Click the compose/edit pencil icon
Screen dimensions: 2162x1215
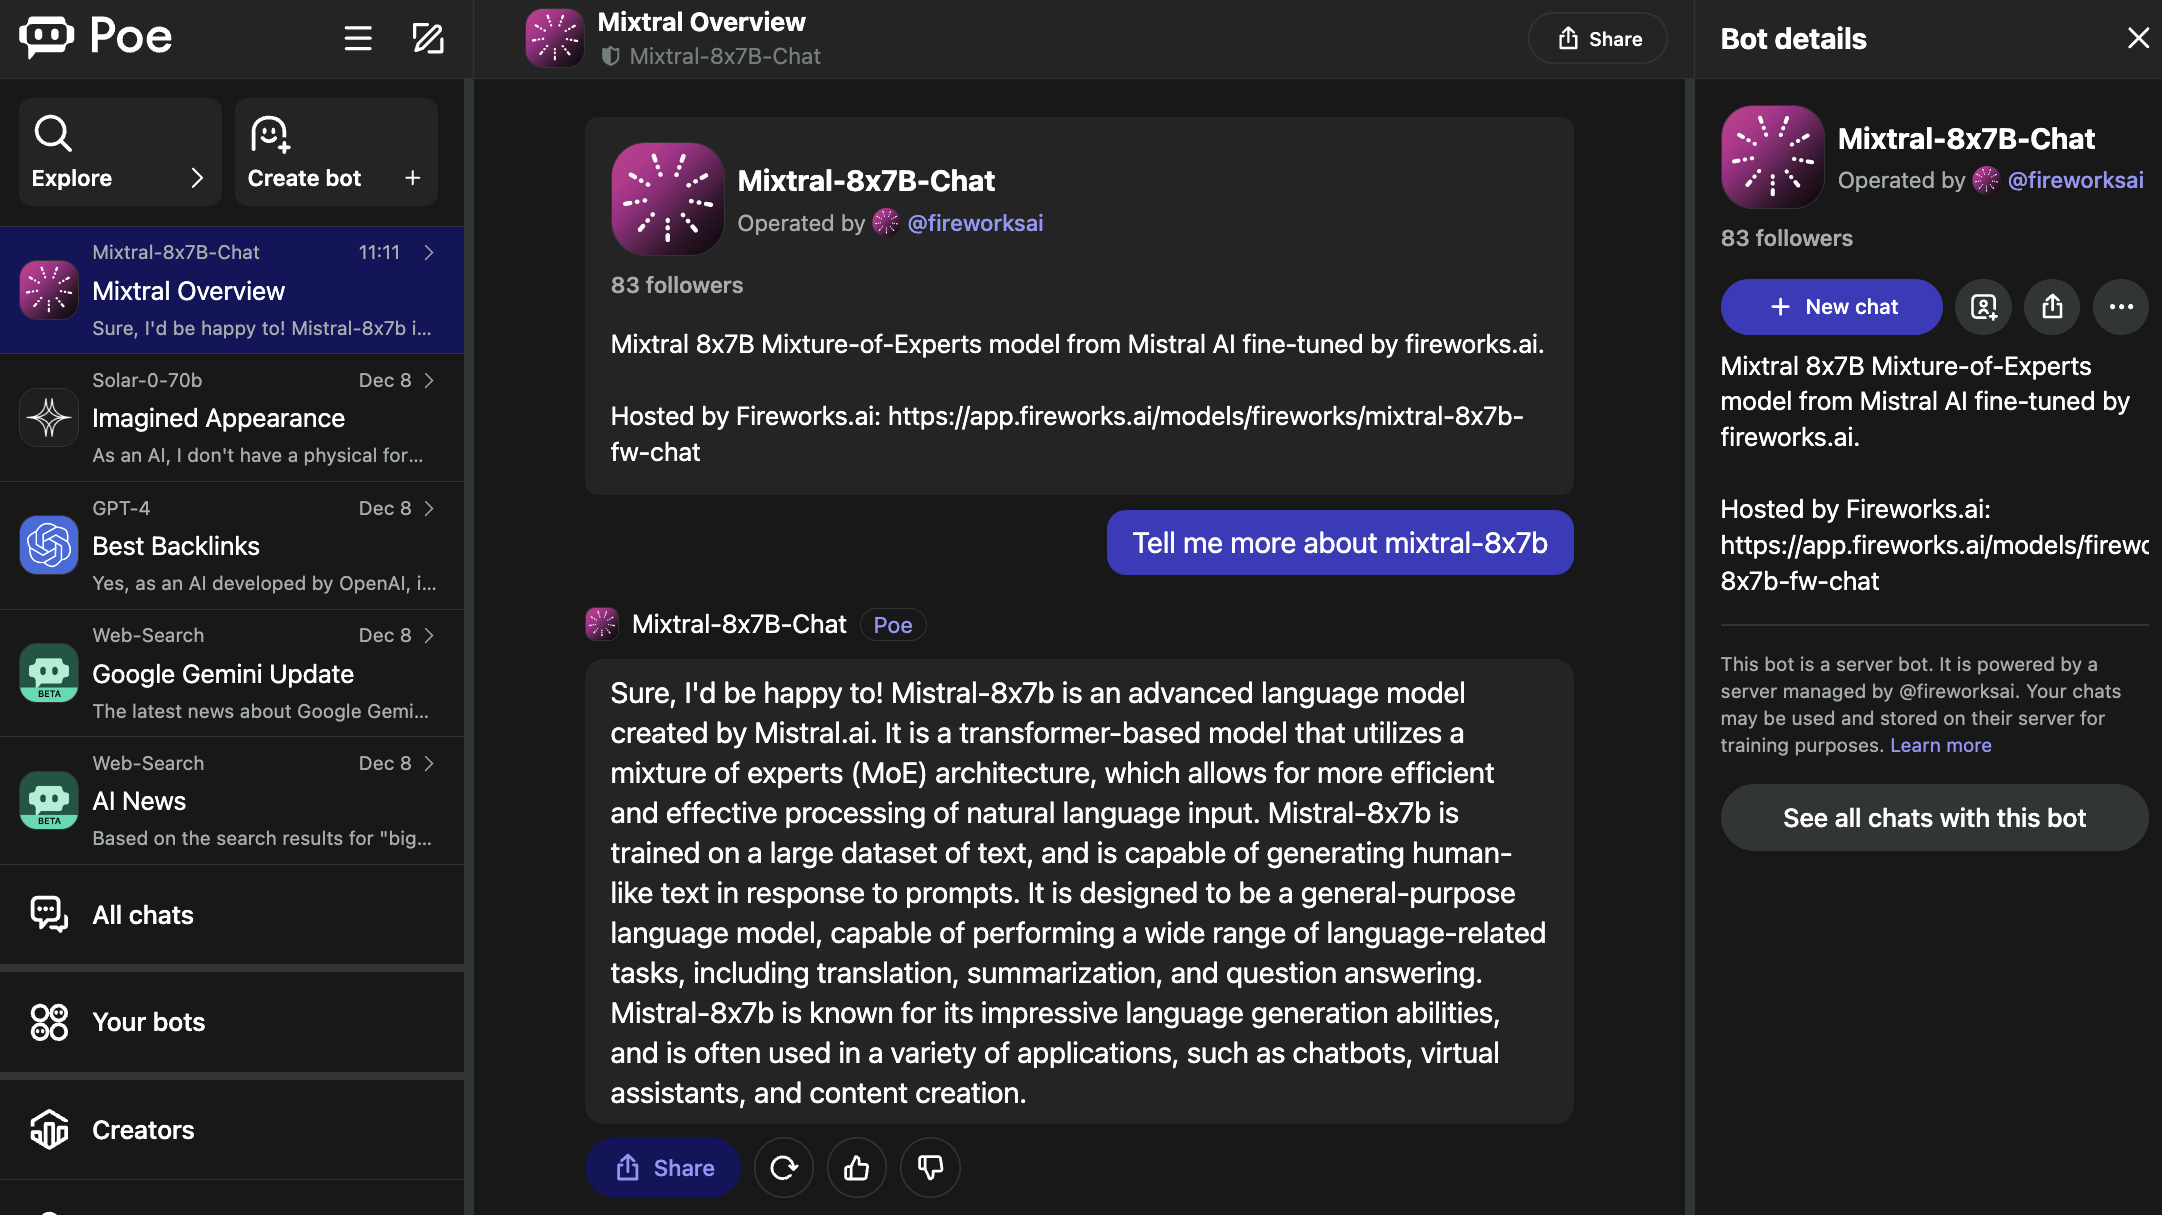[428, 37]
